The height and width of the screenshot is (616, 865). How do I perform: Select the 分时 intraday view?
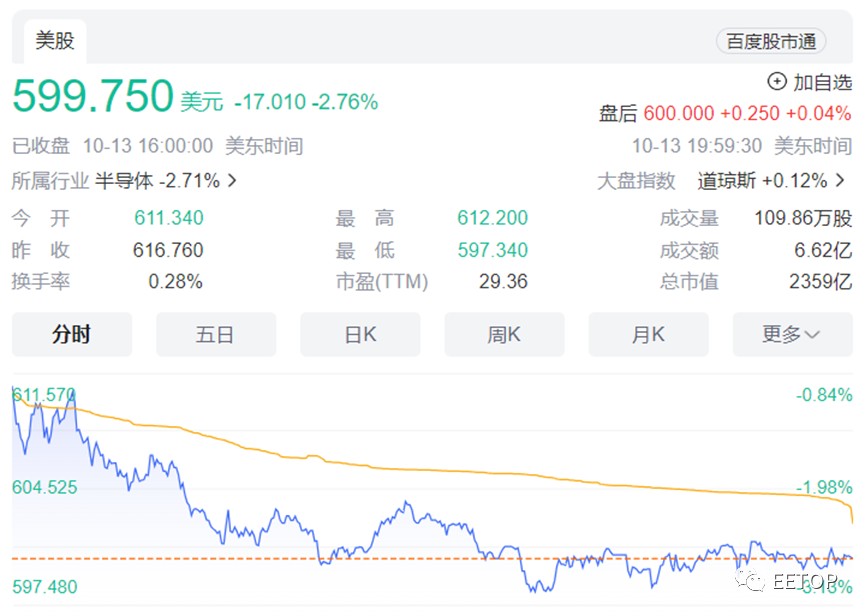pyautogui.click(x=70, y=335)
